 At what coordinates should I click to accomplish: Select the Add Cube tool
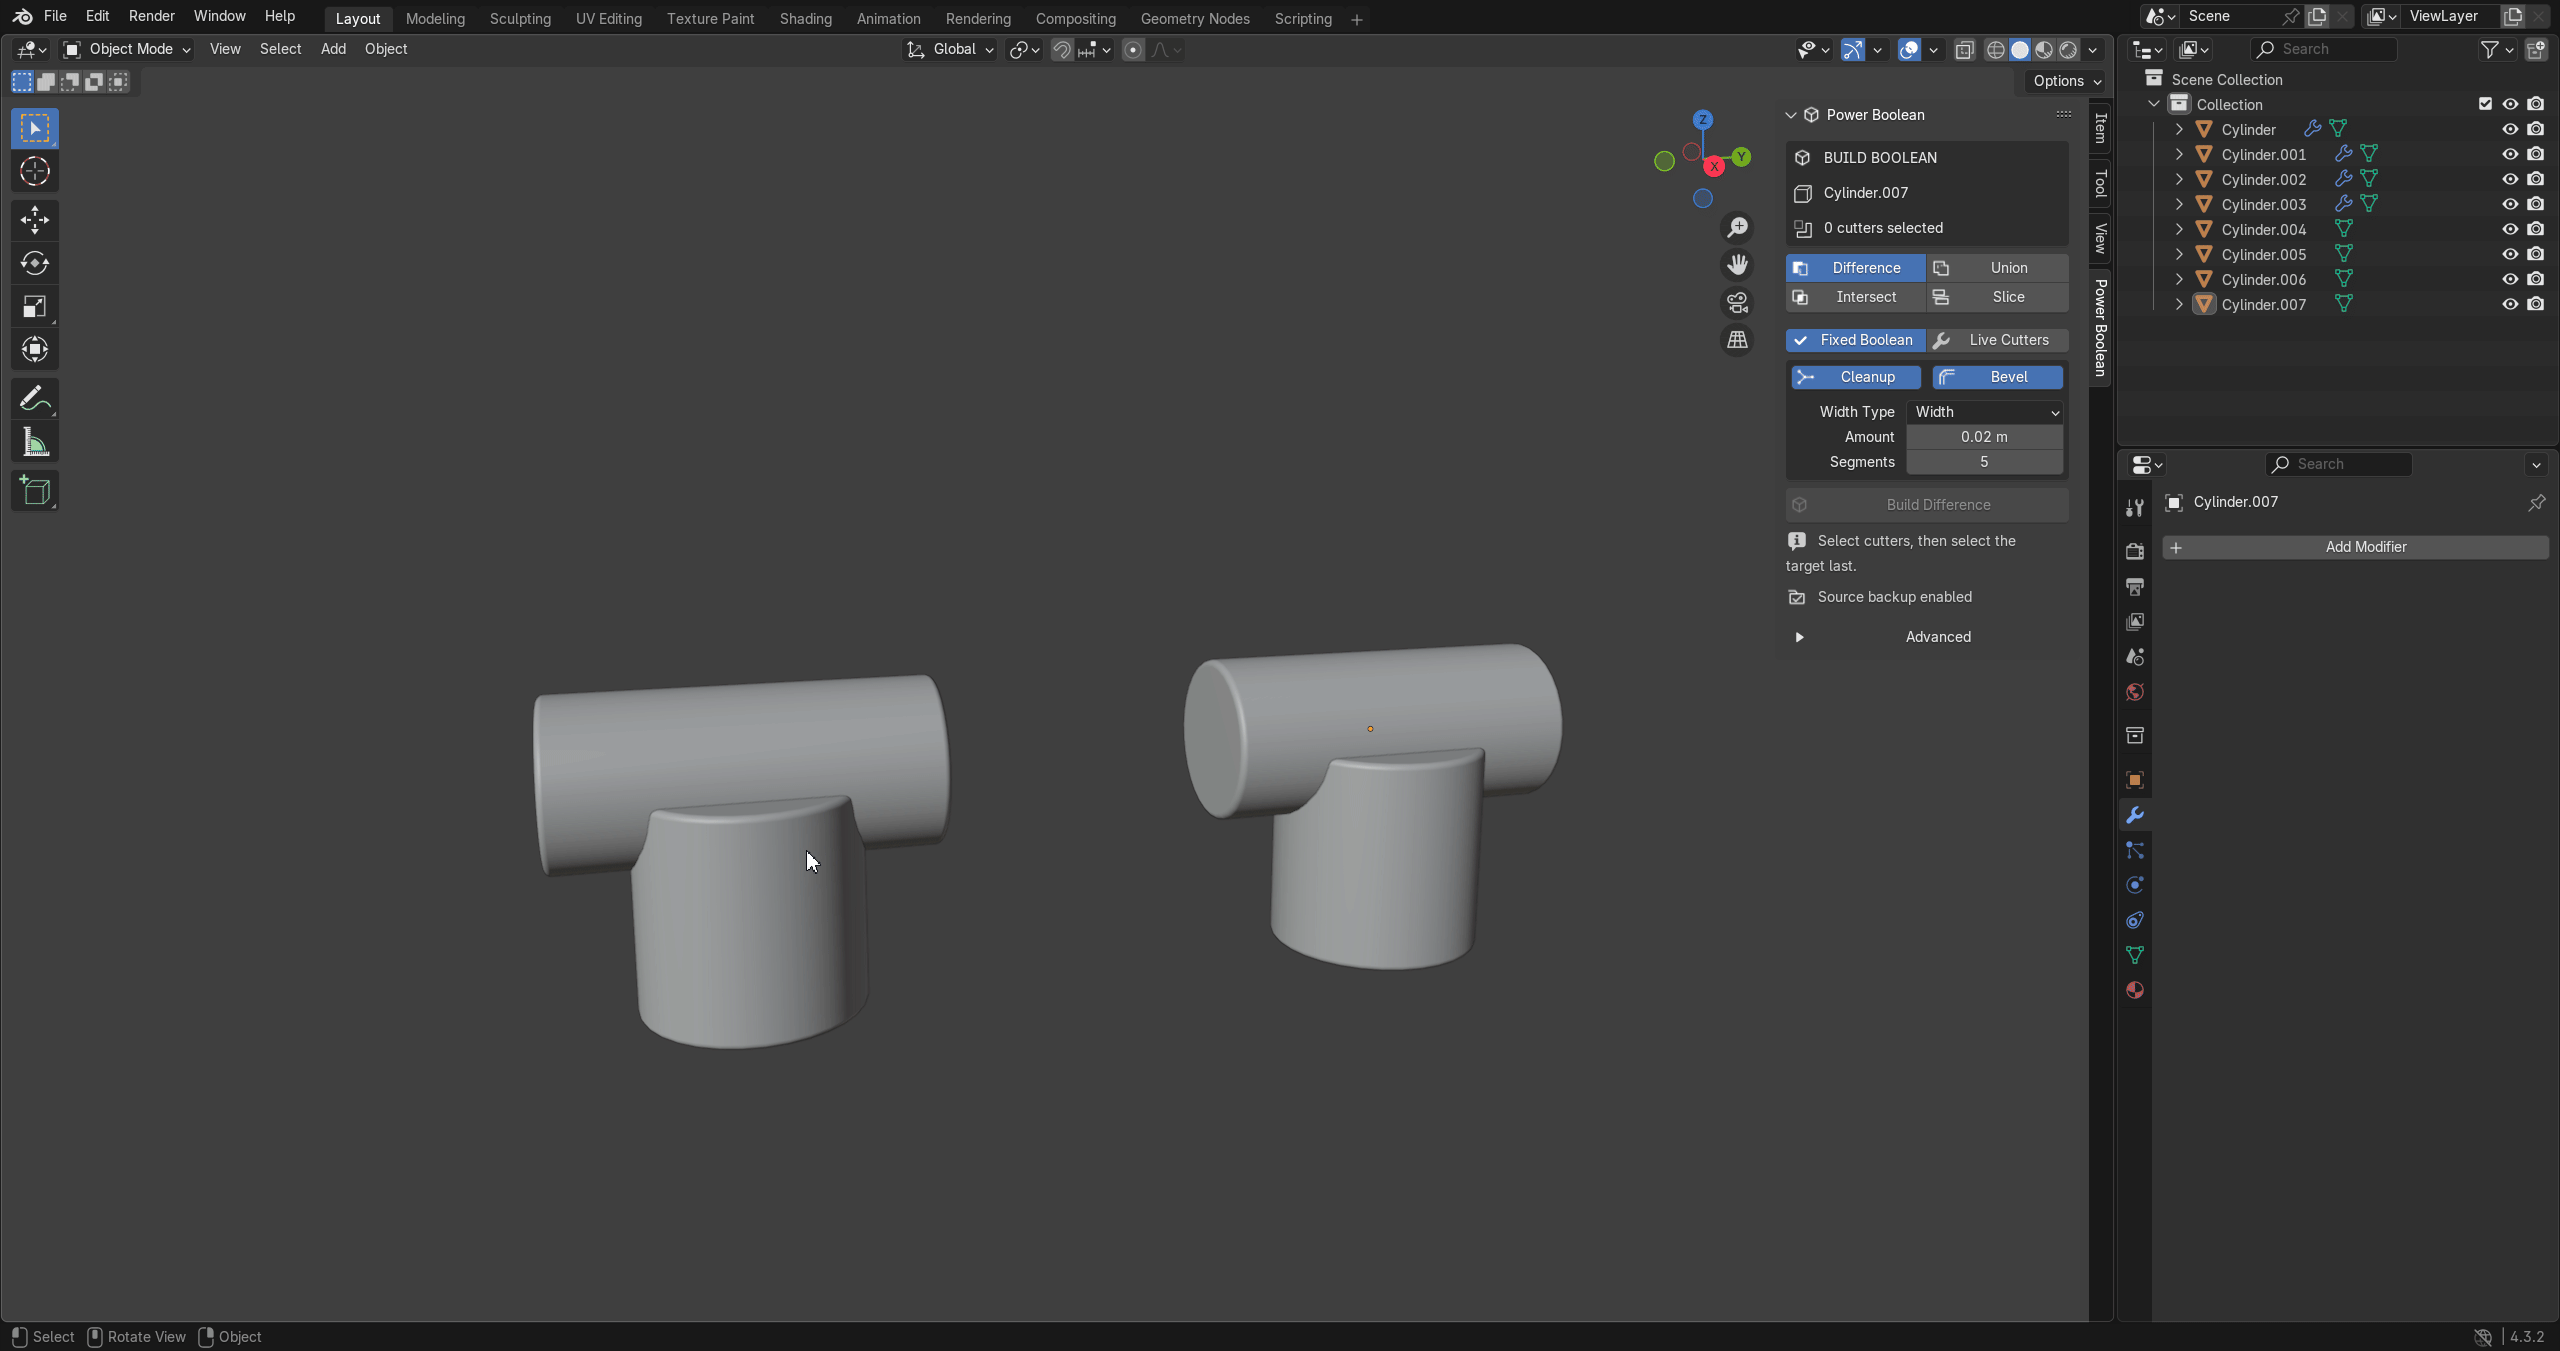coord(35,491)
